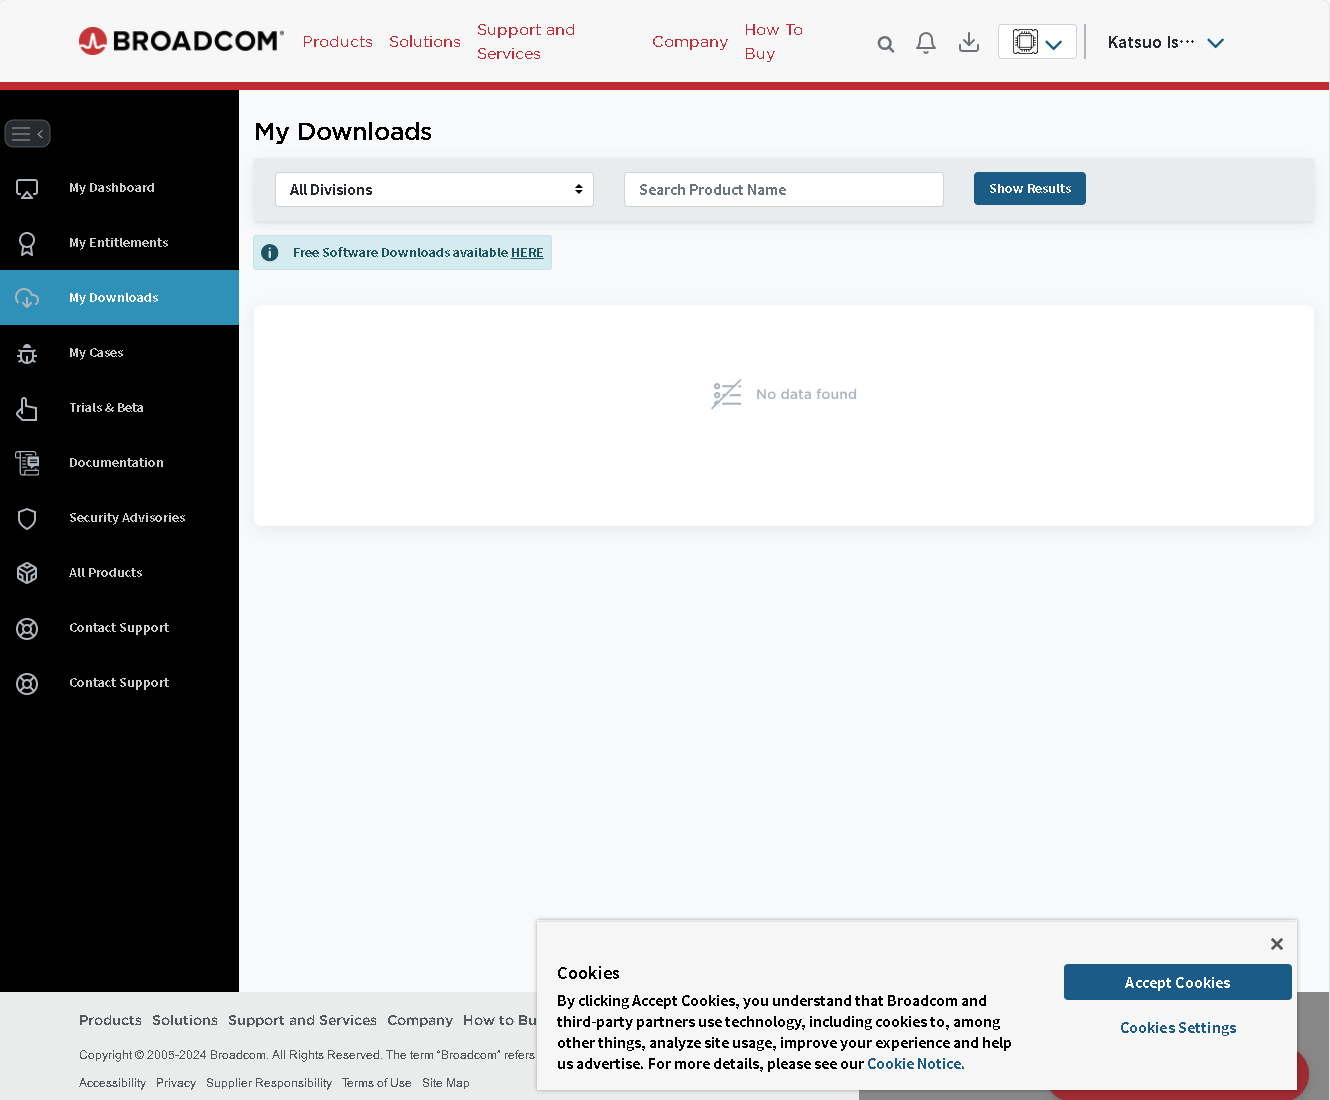Click the My Downloads page heading

pos(343,132)
